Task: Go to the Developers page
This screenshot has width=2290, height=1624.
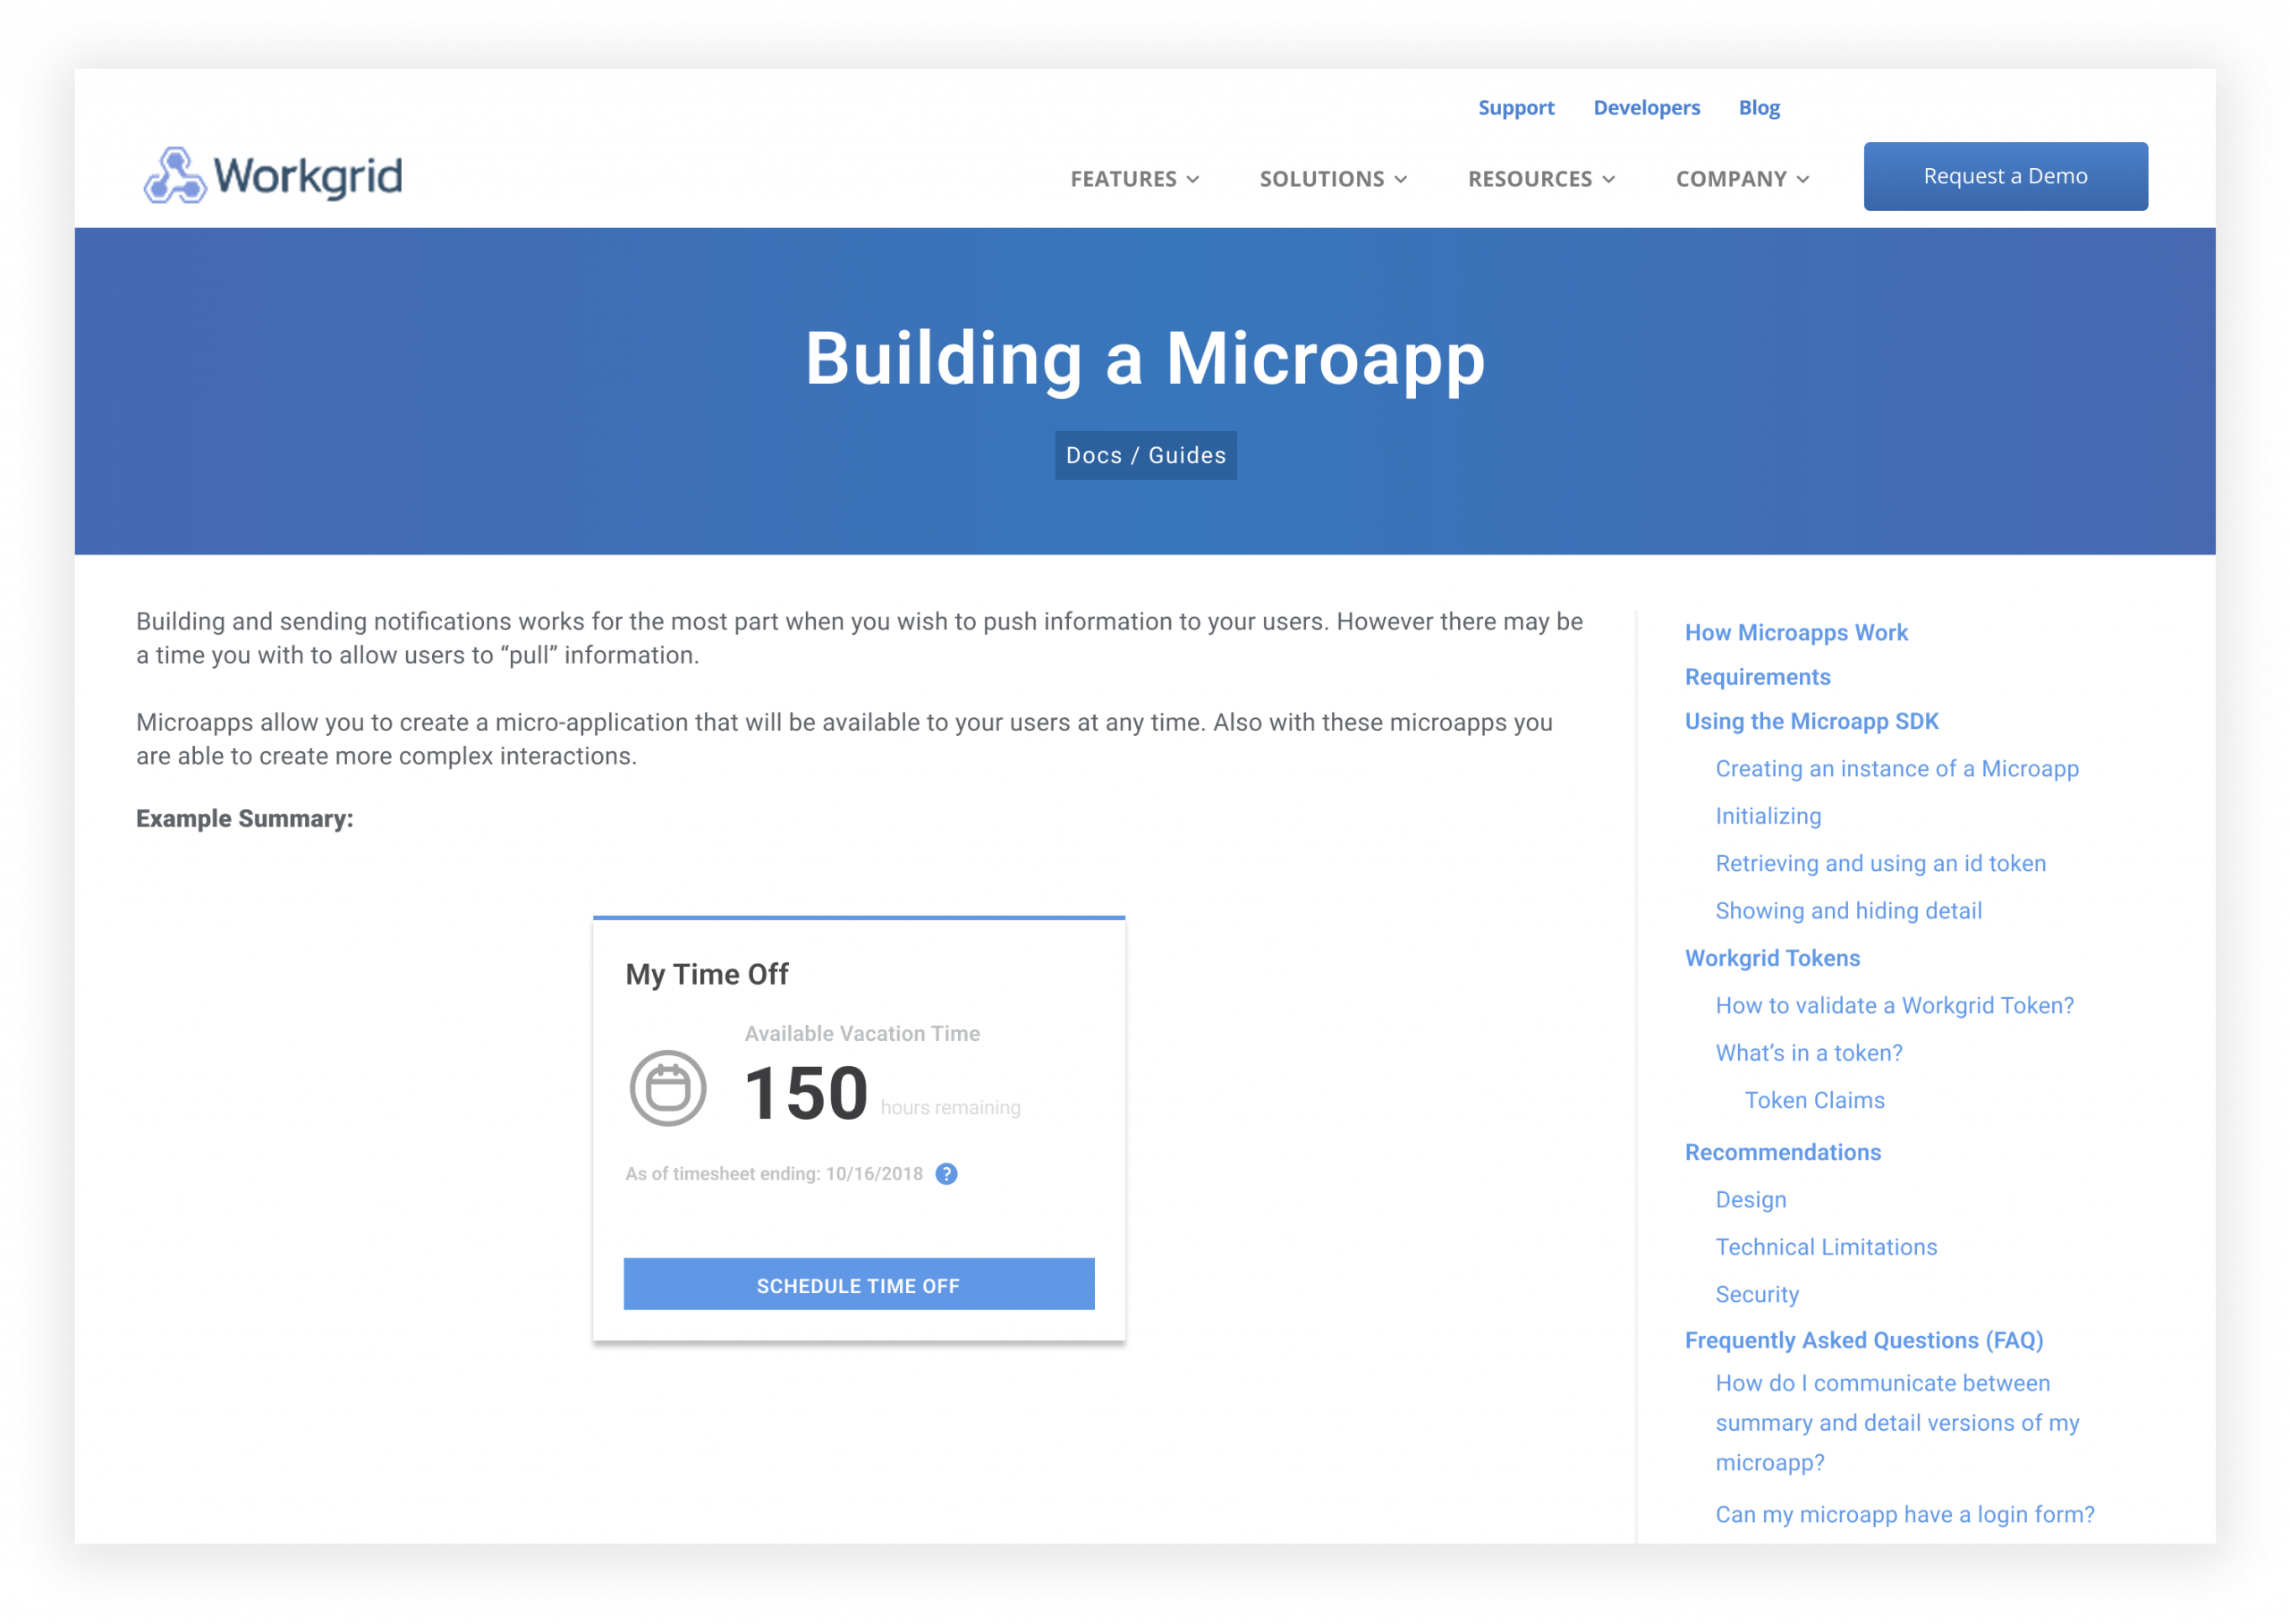Action: [1646, 107]
